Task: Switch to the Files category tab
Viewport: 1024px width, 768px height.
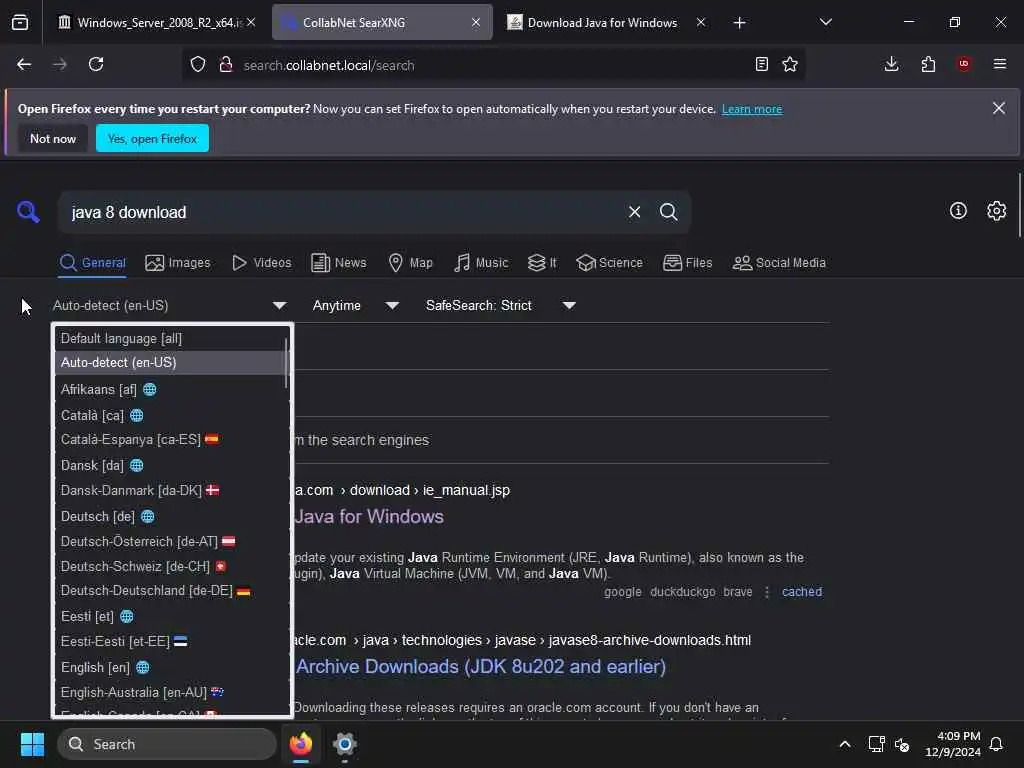Action: tap(687, 263)
